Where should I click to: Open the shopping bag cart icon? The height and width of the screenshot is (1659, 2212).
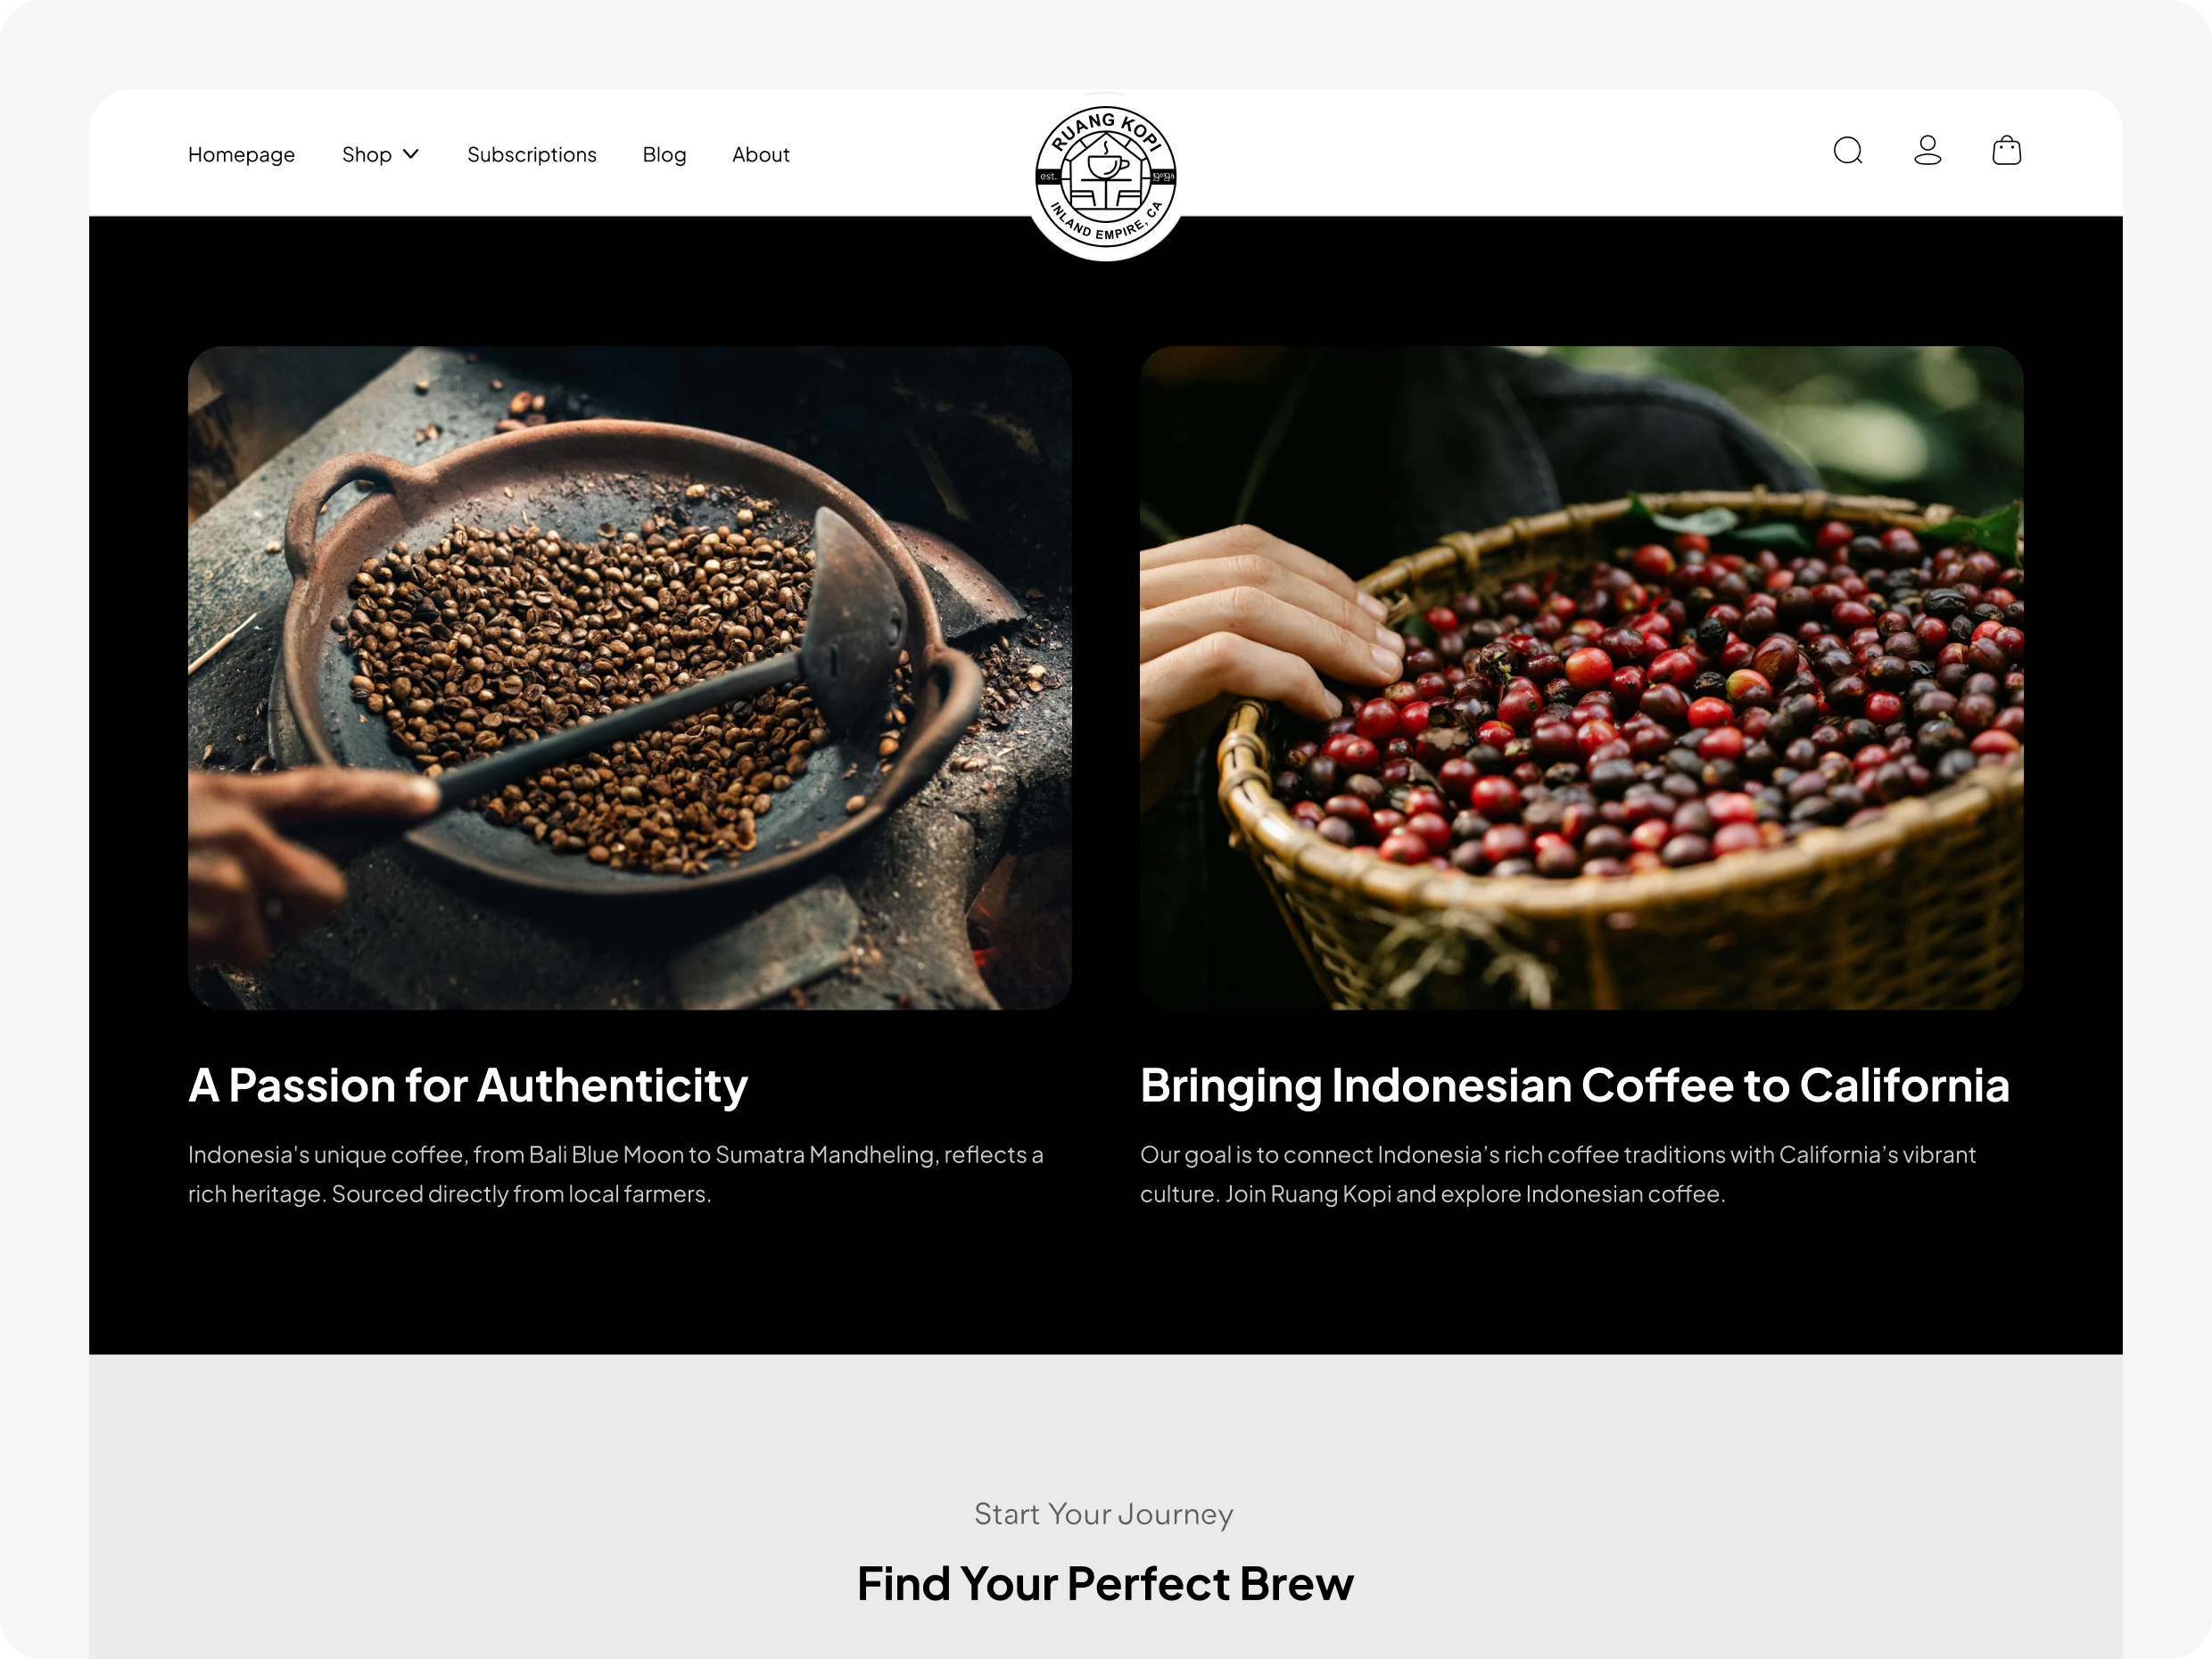pyautogui.click(x=2006, y=151)
